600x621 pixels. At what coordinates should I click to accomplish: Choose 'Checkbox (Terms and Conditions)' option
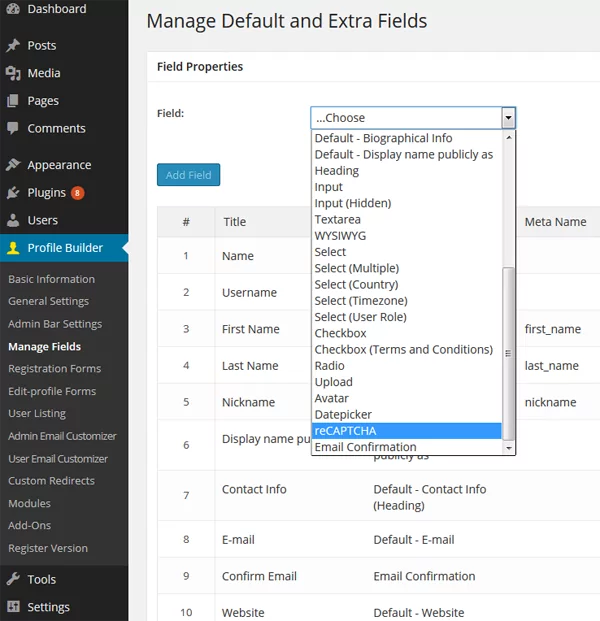[x=407, y=349]
